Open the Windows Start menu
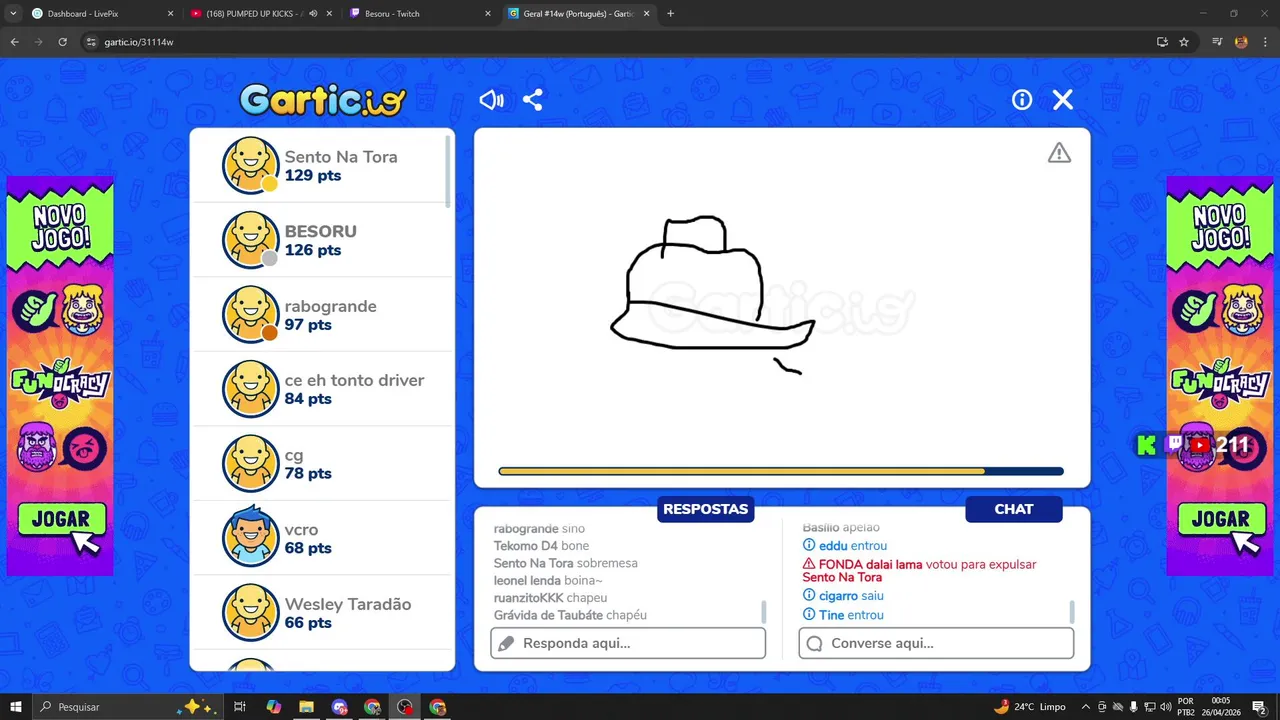 [x=15, y=707]
